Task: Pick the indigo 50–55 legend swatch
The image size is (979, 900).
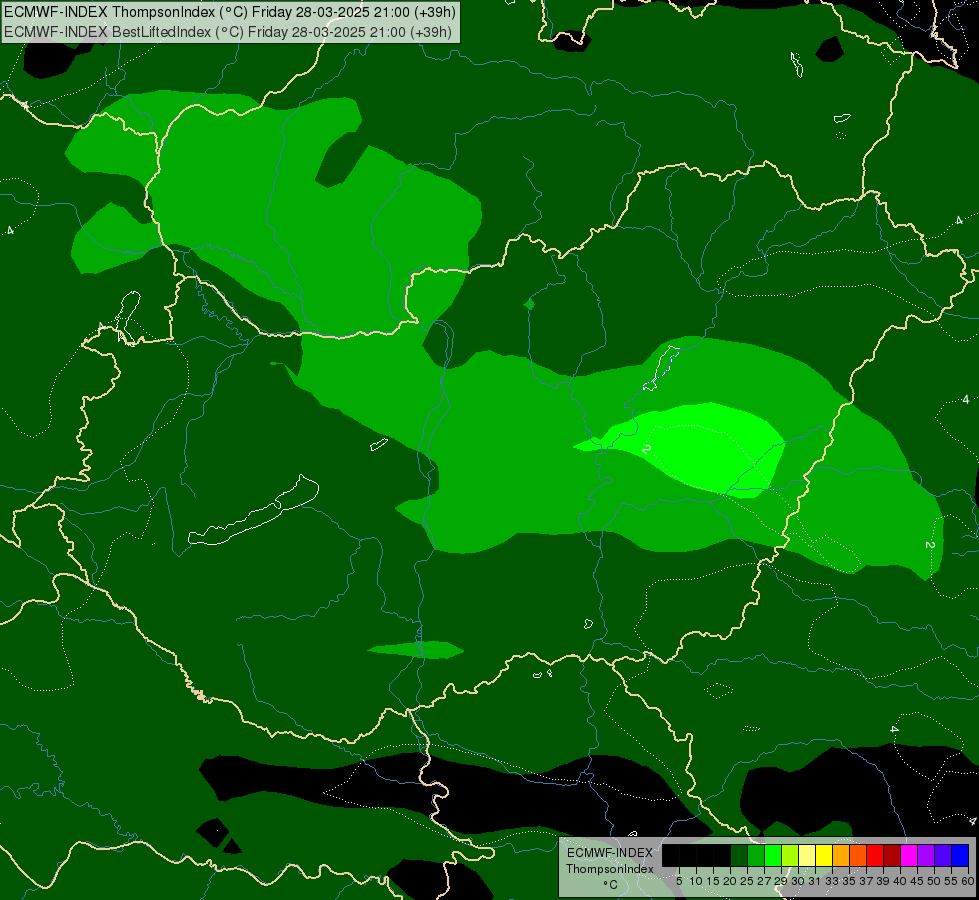Action: point(943,855)
